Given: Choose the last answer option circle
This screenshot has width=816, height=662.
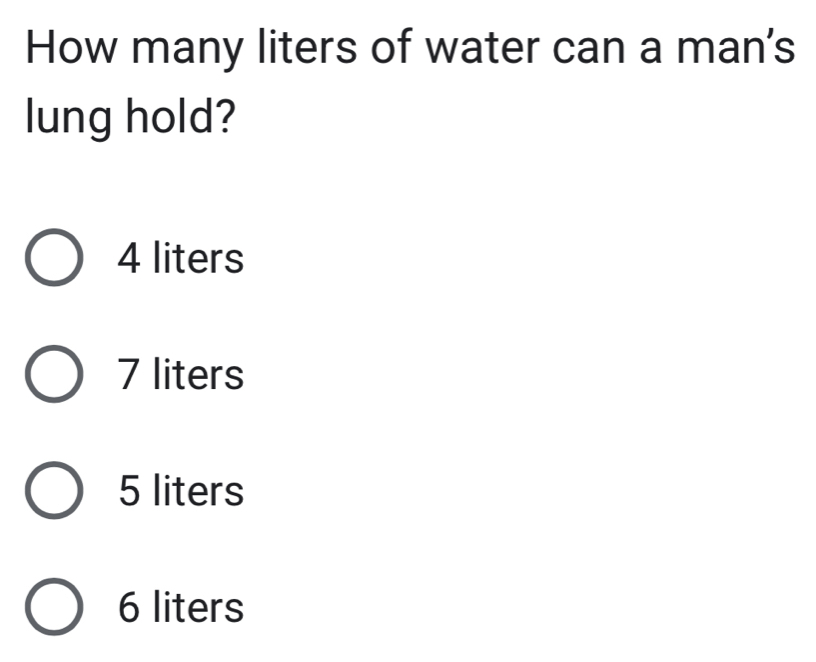Looking at the screenshot, I should point(55,608).
